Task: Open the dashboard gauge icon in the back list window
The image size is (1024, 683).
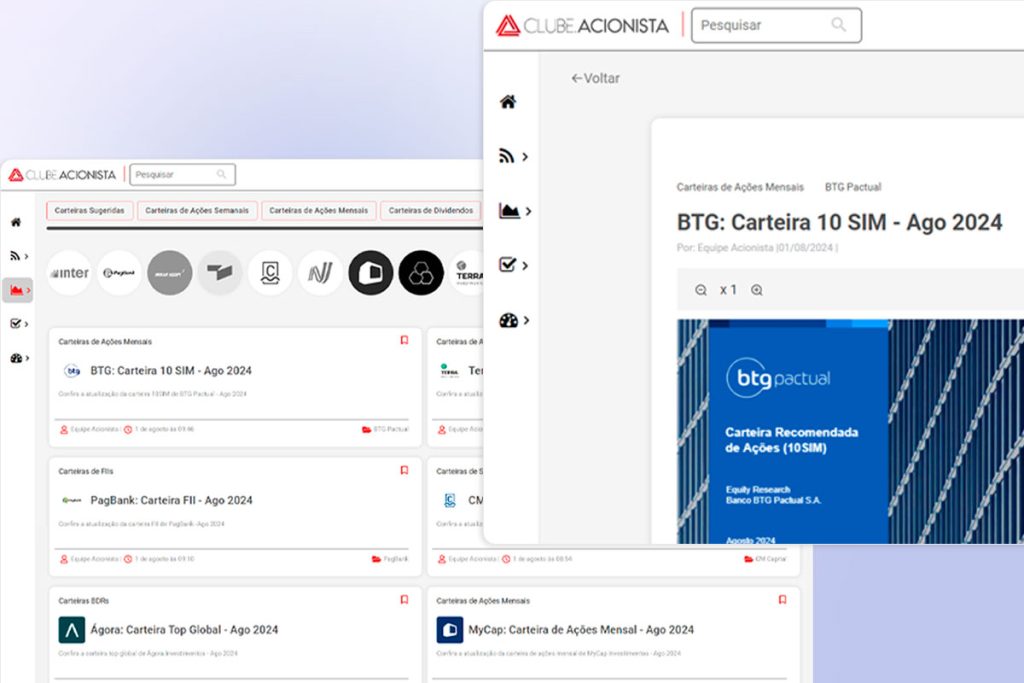Action: coord(16,358)
